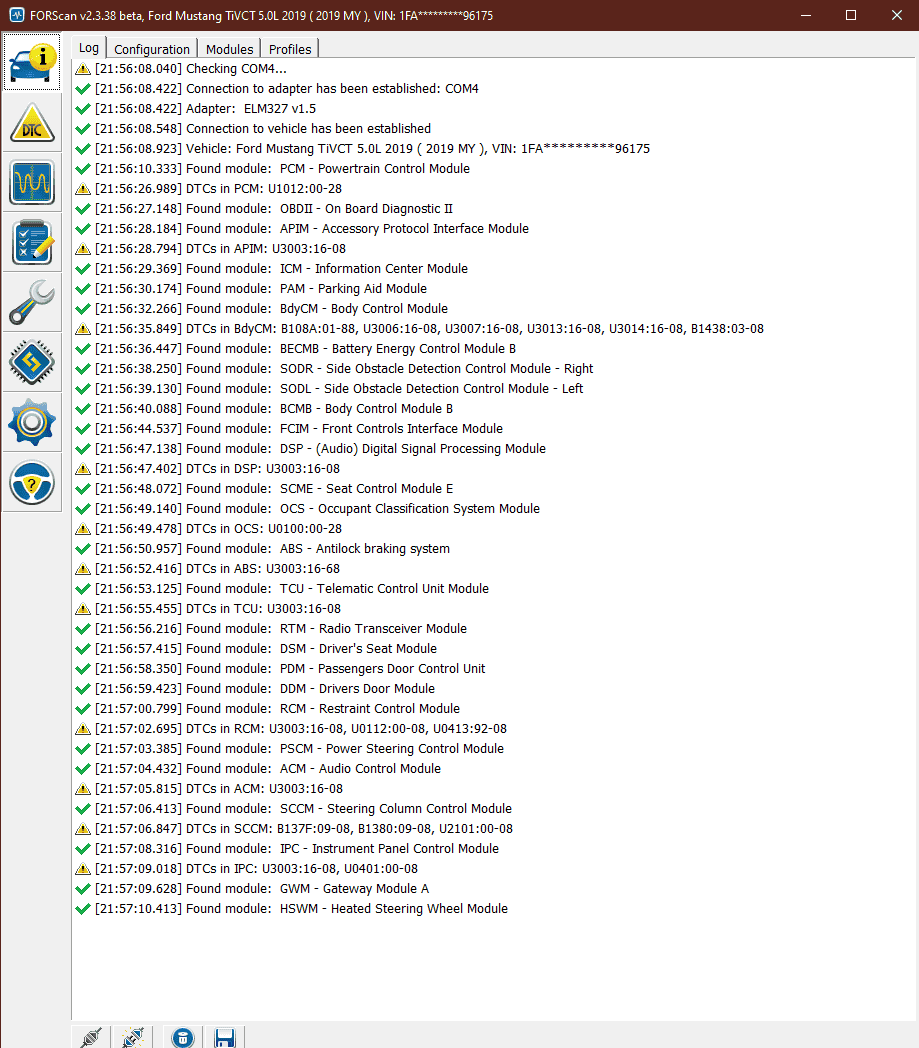This screenshot has width=919, height=1048.
Task: Open the oscilloscope live data section
Action: 32,182
